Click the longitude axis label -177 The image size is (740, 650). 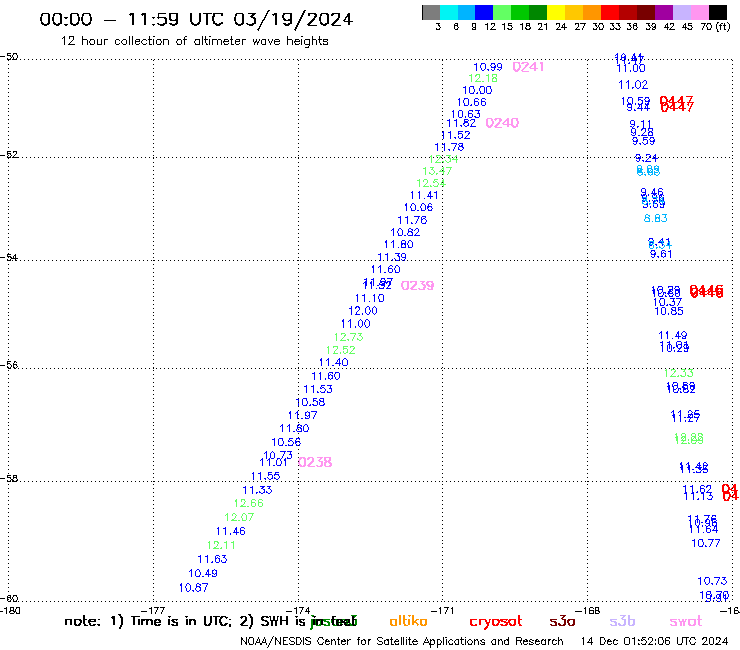tap(153, 610)
